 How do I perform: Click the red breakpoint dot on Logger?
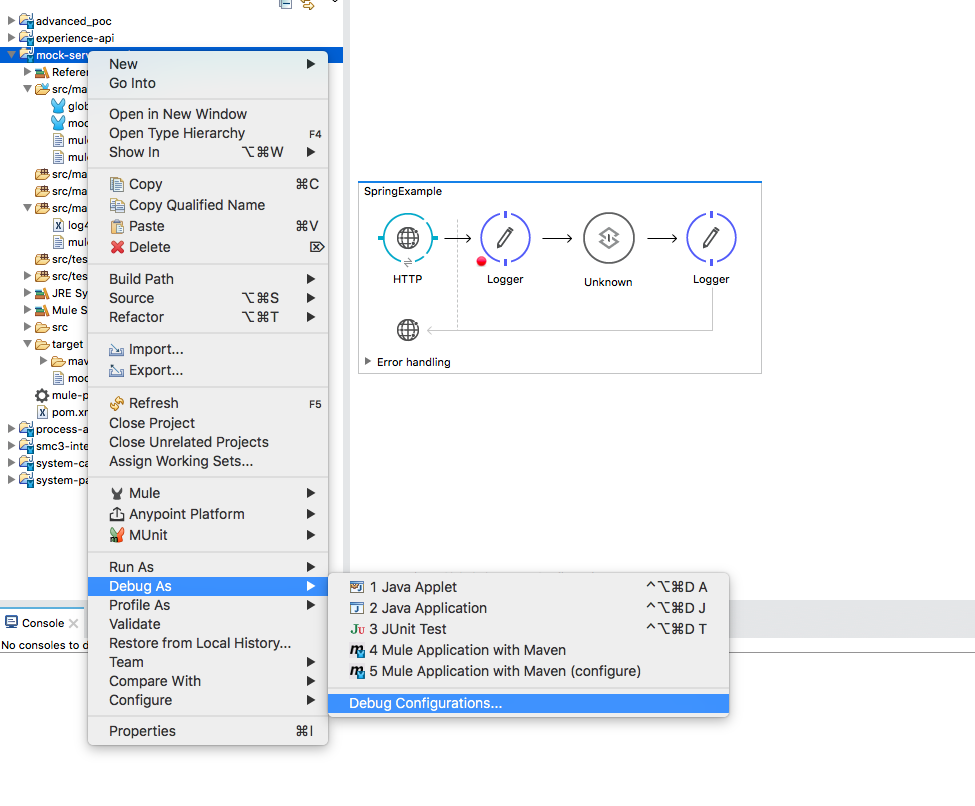click(x=481, y=261)
